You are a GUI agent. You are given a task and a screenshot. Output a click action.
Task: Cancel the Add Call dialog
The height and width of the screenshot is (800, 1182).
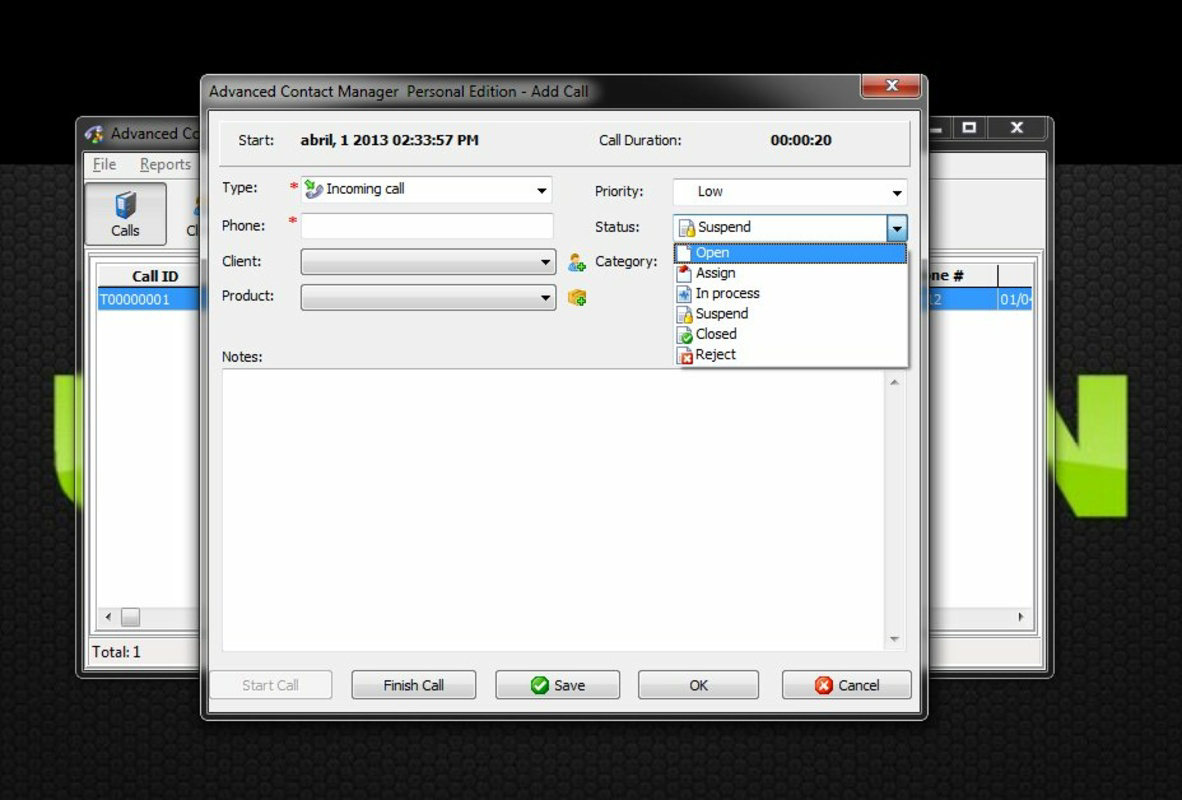click(847, 685)
